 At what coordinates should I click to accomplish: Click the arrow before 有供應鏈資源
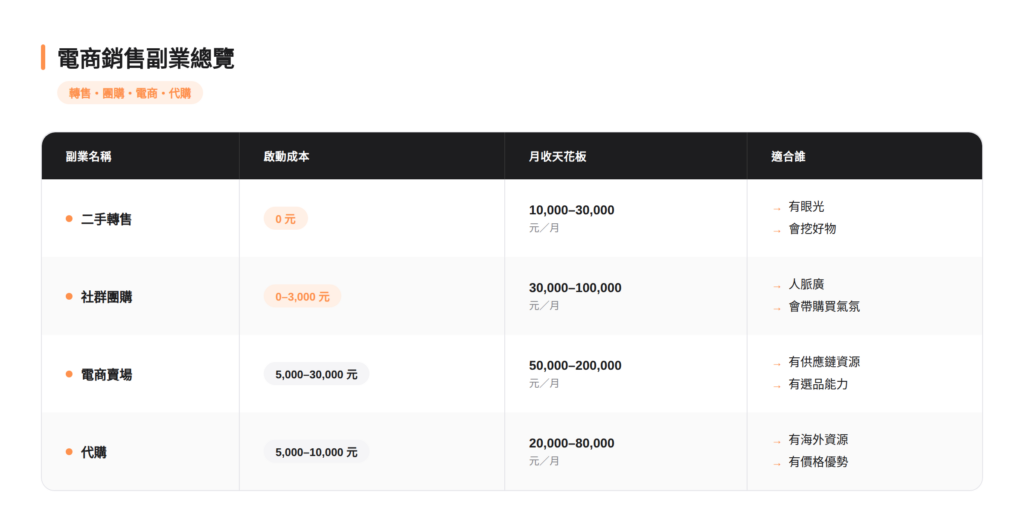click(777, 363)
